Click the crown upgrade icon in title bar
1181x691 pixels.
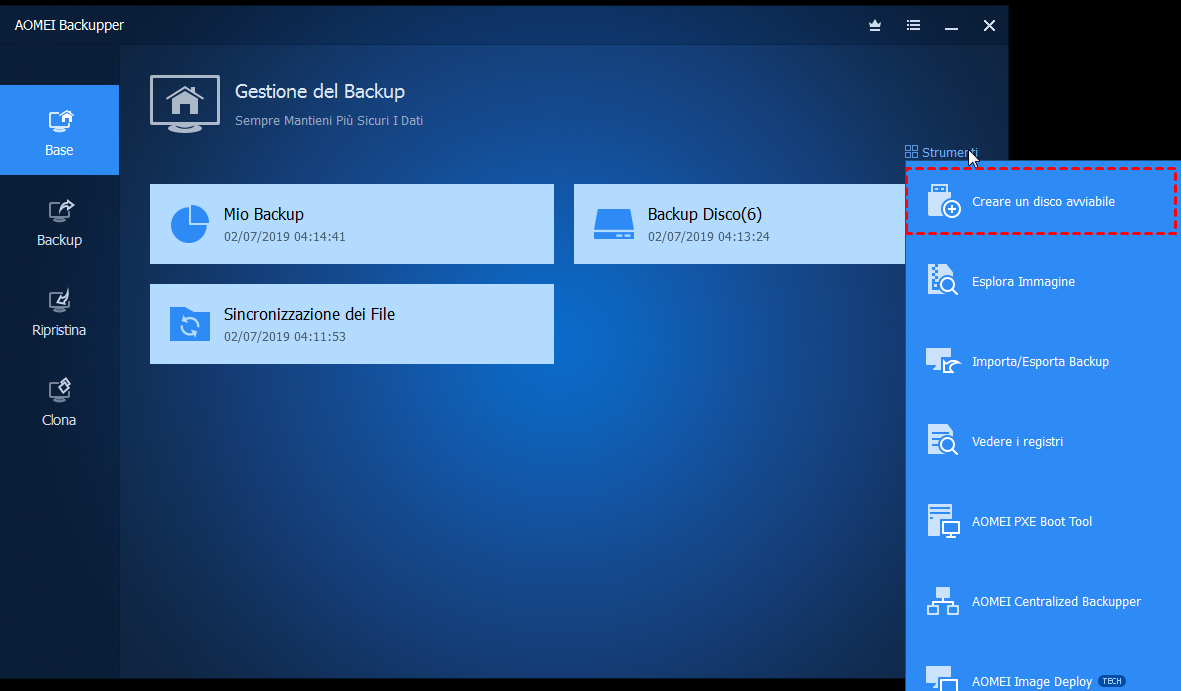(875, 26)
